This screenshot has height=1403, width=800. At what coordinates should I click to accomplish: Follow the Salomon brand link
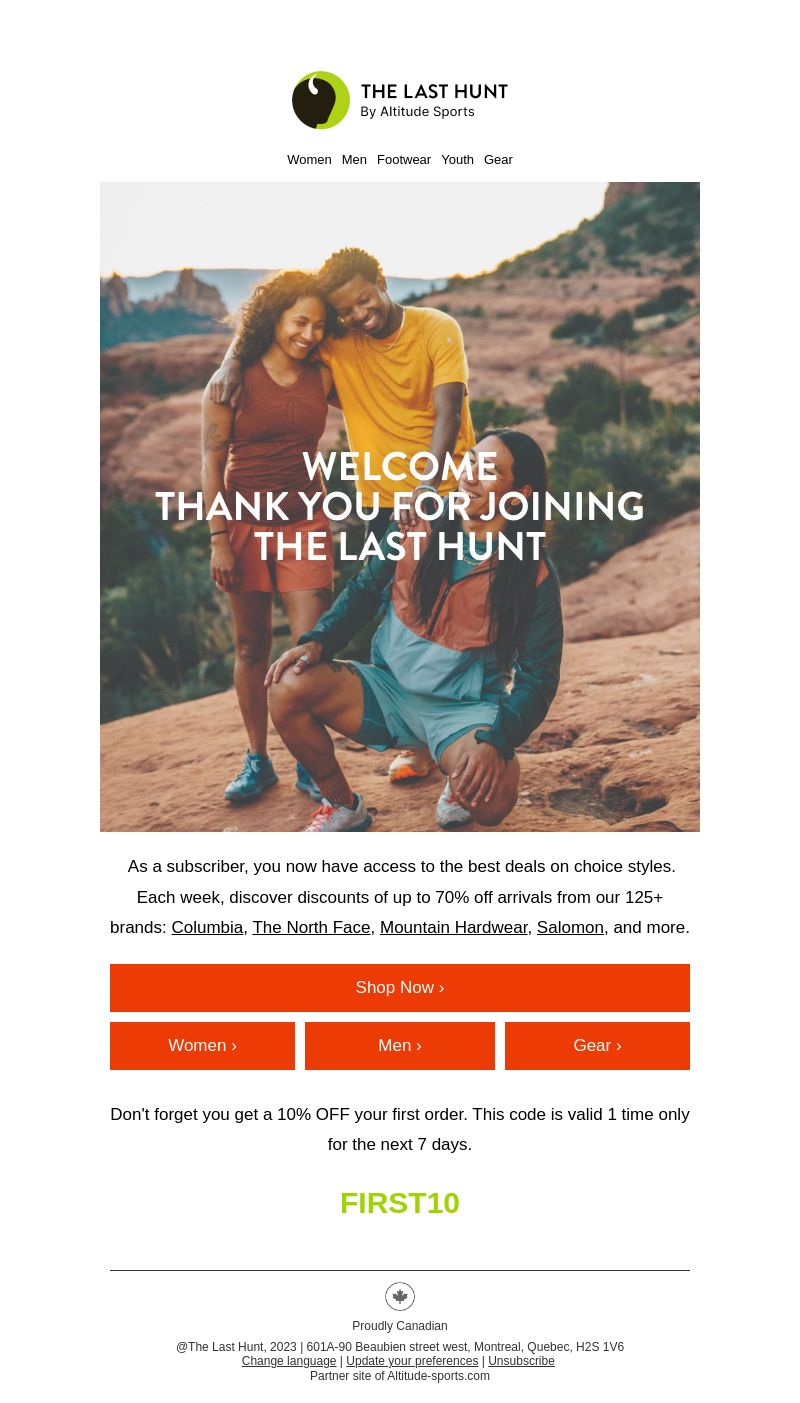click(x=570, y=928)
